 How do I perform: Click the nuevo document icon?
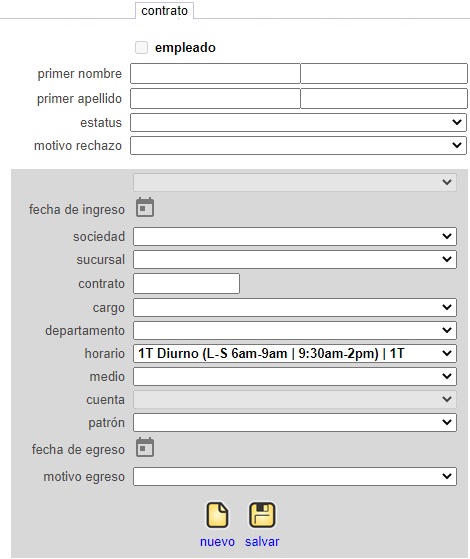pyautogui.click(x=217, y=515)
